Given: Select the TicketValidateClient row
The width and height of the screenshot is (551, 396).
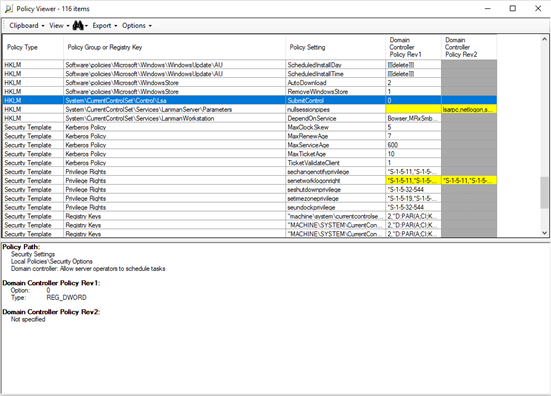Looking at the screenshot, I should [x=249, y=163].
